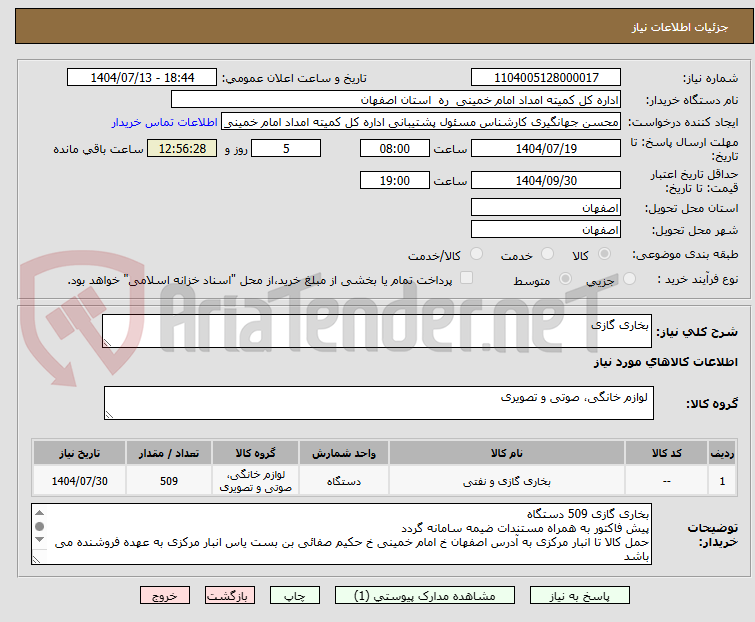Click the چاپ print button
Screen dimensions: 755x622
pos(295,596)
